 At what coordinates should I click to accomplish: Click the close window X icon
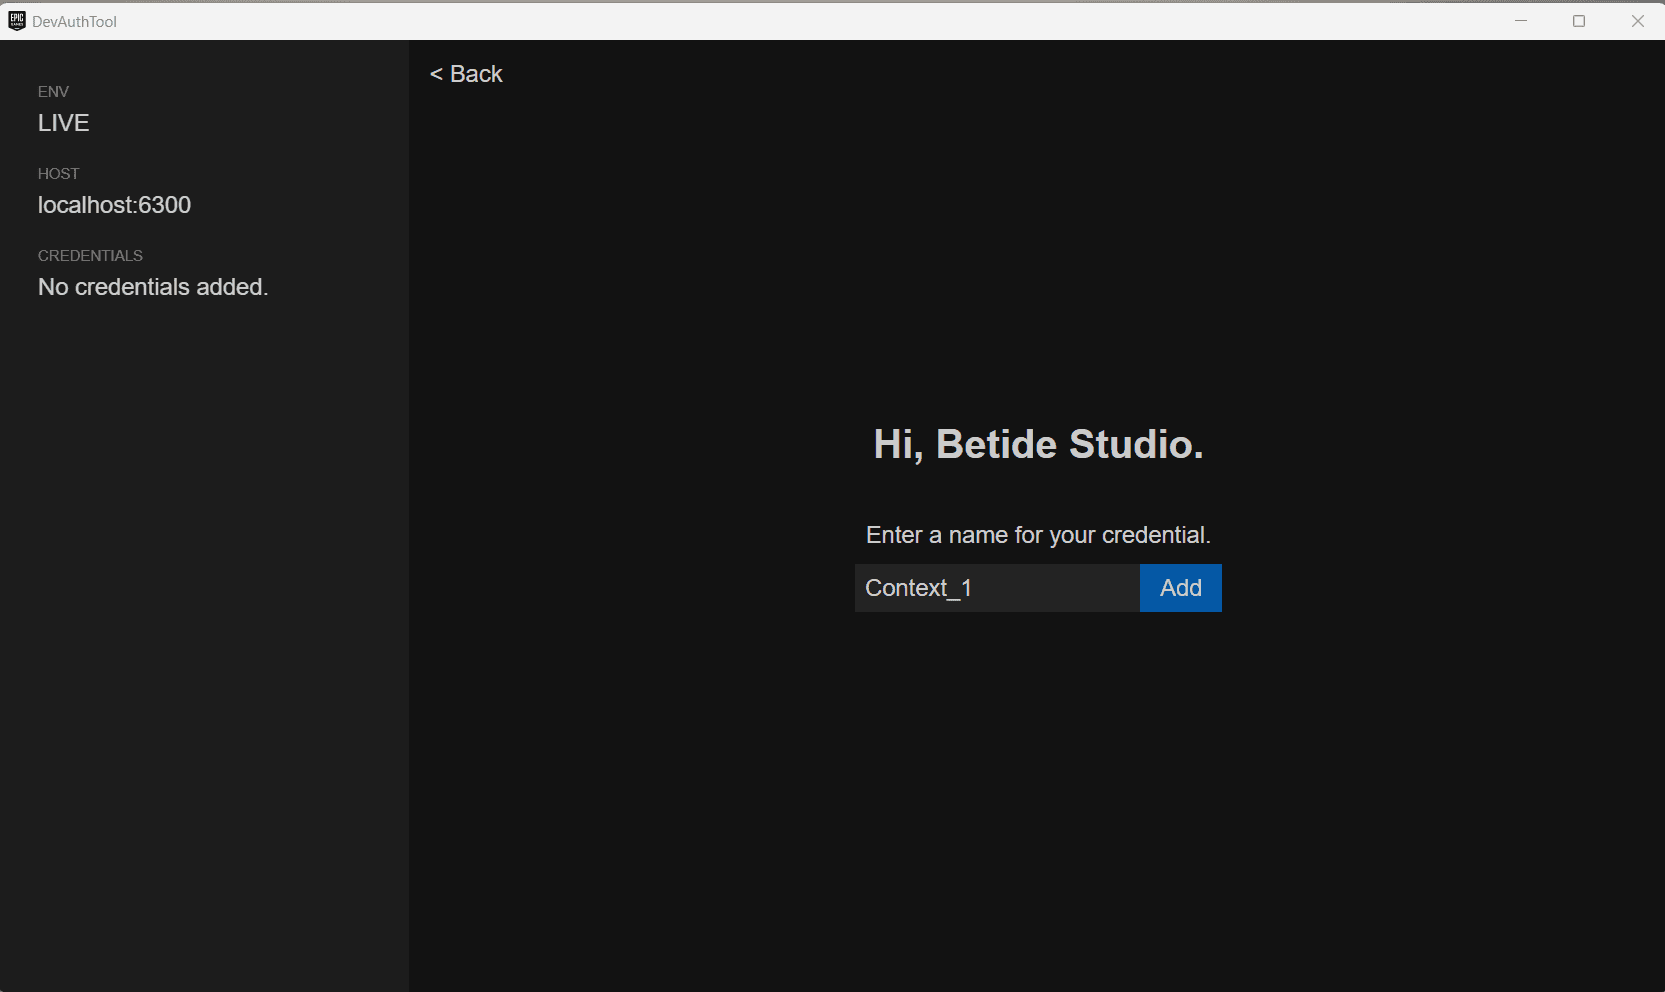click(x=1639, y=20)
